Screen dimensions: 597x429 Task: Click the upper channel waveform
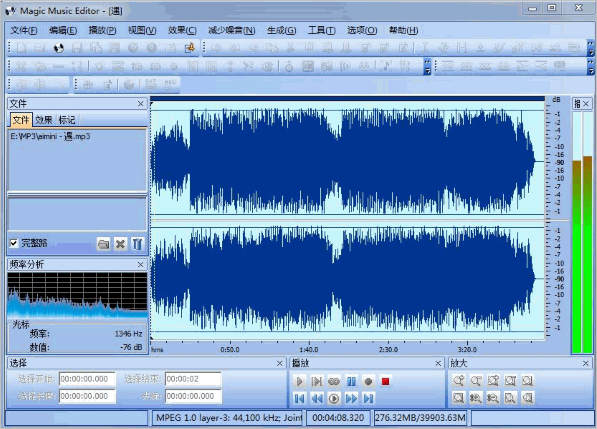[348, 161]
